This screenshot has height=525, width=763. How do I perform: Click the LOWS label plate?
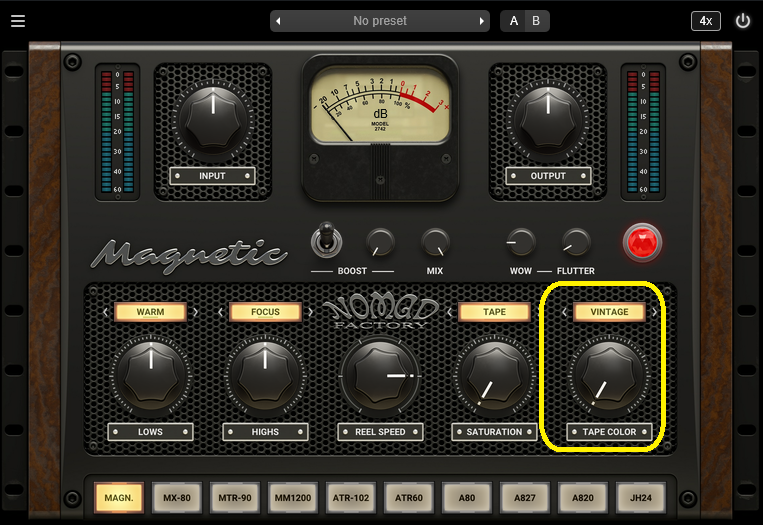pos(150,432)
